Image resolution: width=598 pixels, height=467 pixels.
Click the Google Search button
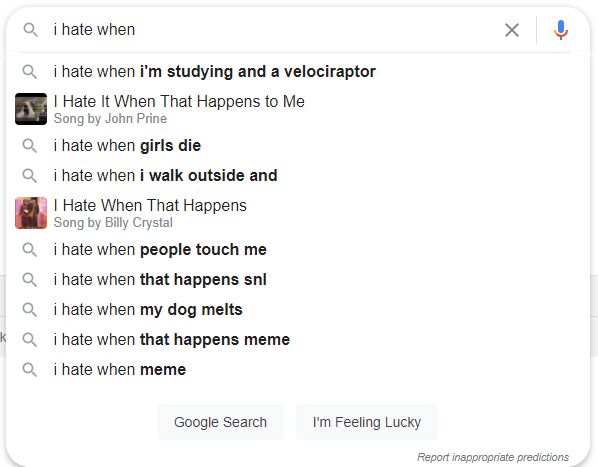pos(220,422)
